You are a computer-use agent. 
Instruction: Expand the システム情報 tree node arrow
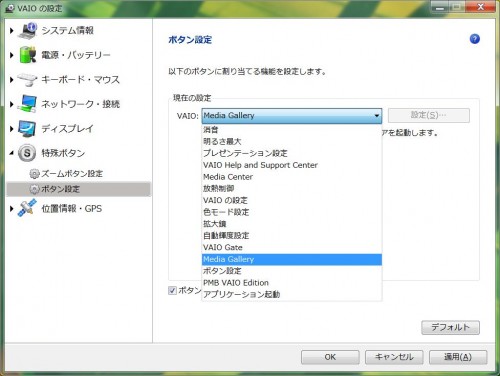pyautogui.click(x=12, y=31)
